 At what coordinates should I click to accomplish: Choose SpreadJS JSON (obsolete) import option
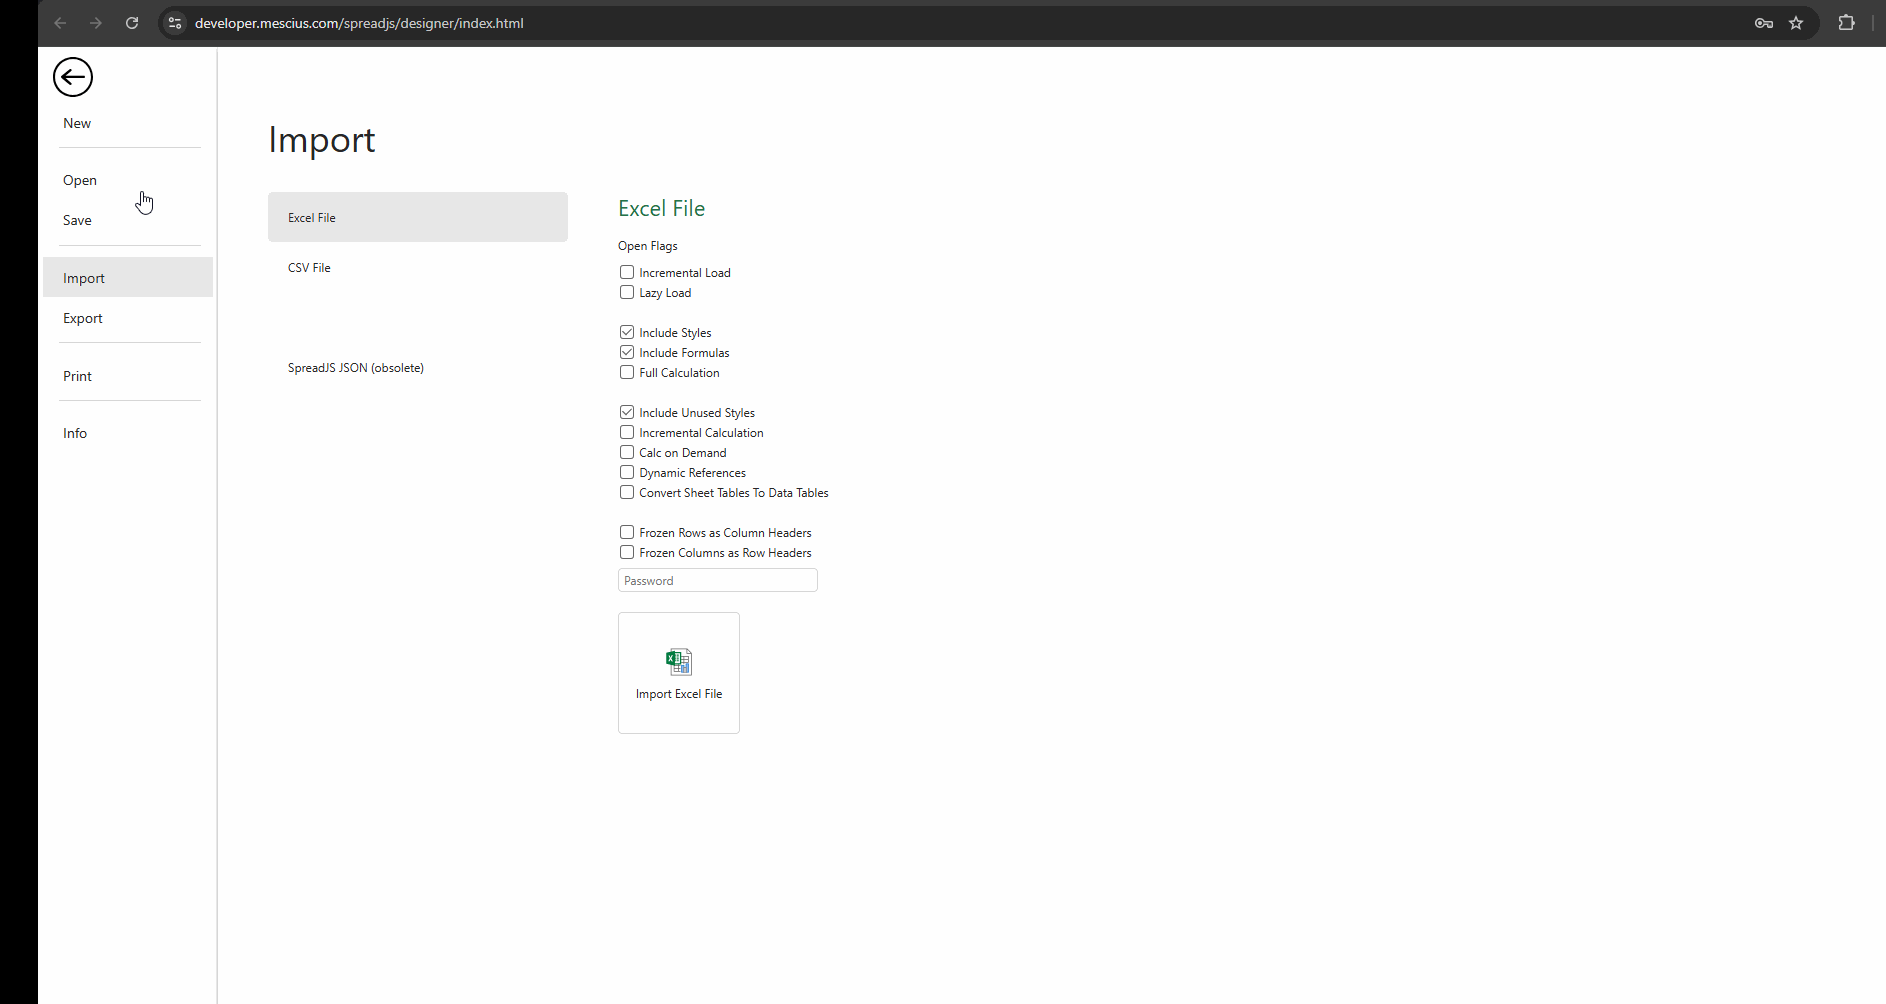356,368
